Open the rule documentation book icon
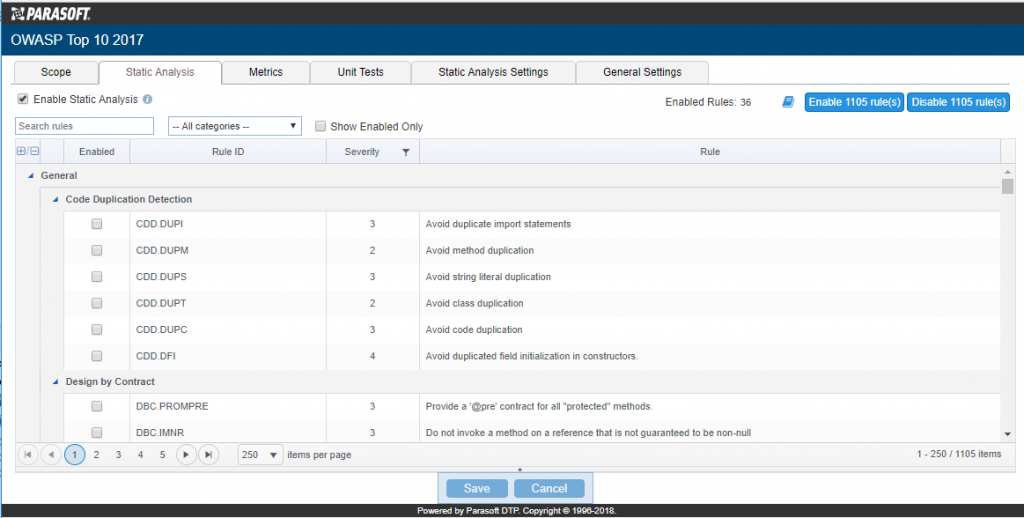Screen dimensions: 1024x518 pyautogui.click(x=788, y=102)
